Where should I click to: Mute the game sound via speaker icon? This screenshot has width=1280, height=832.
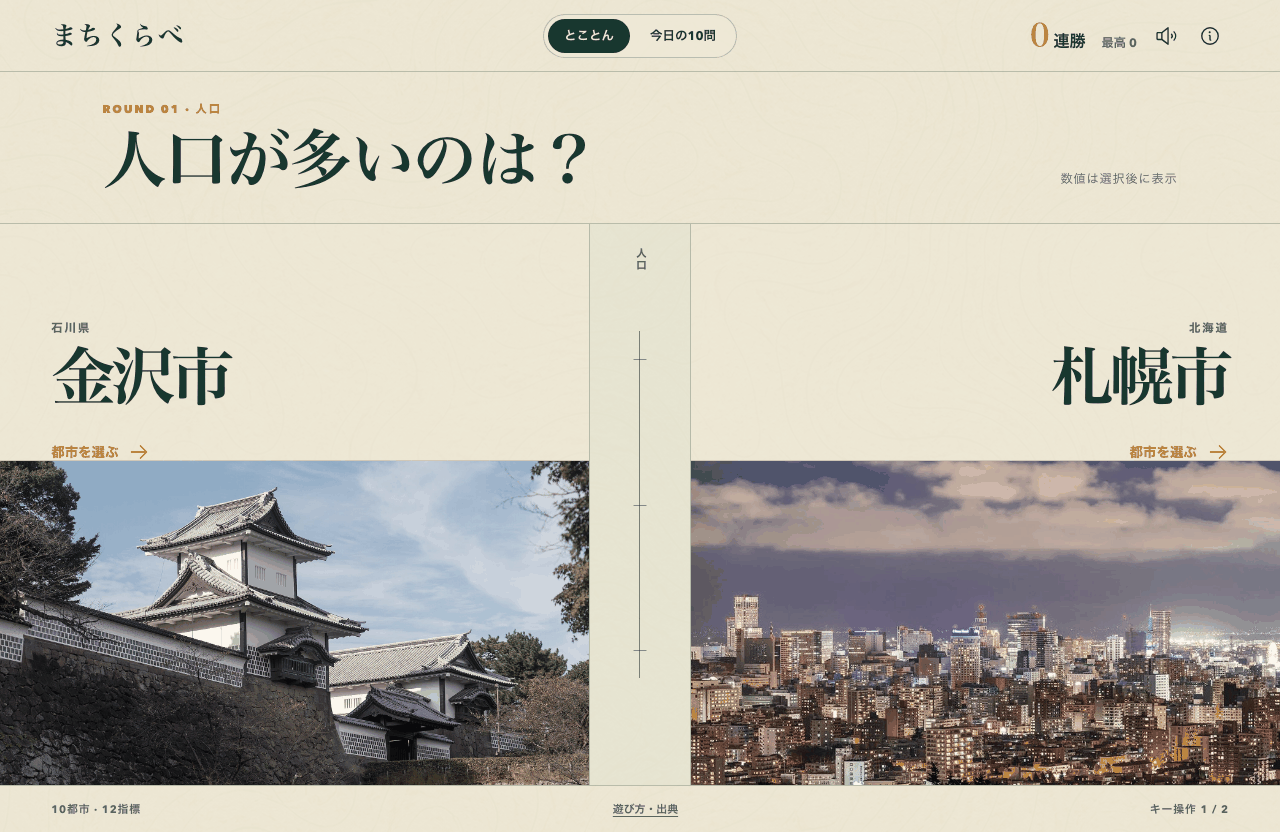[x=1166, y=36]
